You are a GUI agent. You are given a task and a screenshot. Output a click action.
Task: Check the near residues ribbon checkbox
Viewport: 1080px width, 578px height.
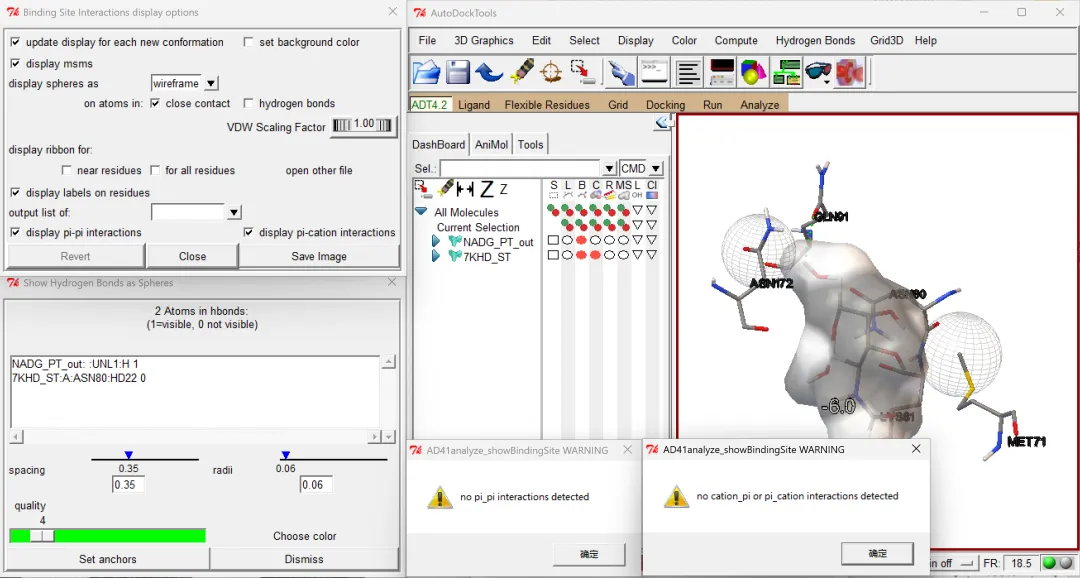[x=66, y=170]
